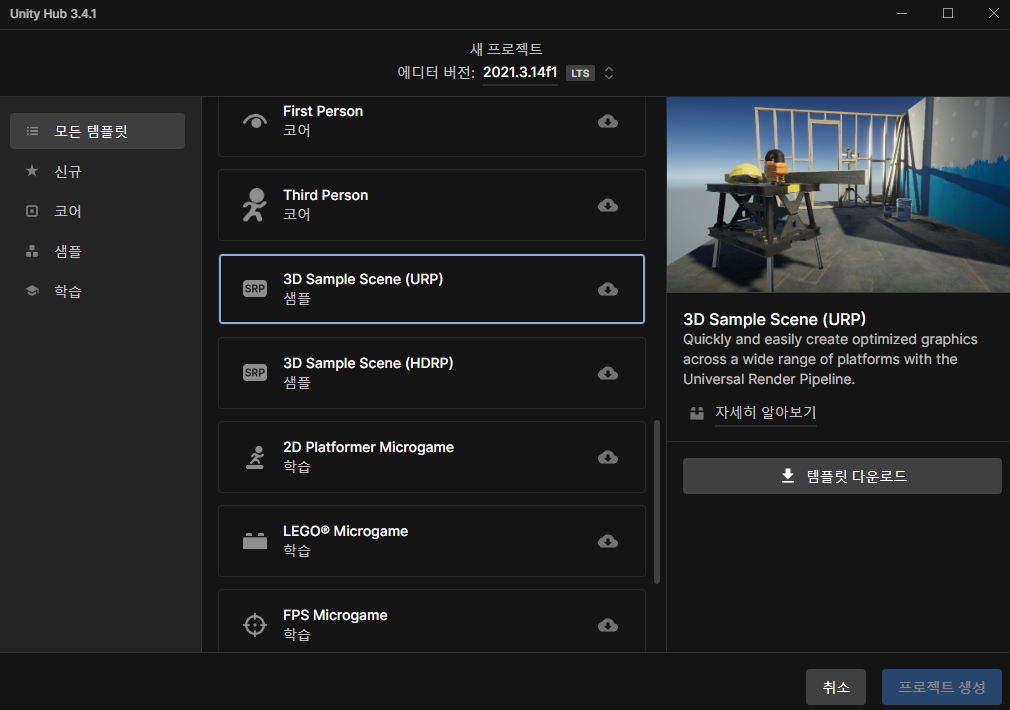Click the blocks icon next to 샘플
This screenshot has width=1010, height=710.
pyautogui.click(x=32, y=251)
